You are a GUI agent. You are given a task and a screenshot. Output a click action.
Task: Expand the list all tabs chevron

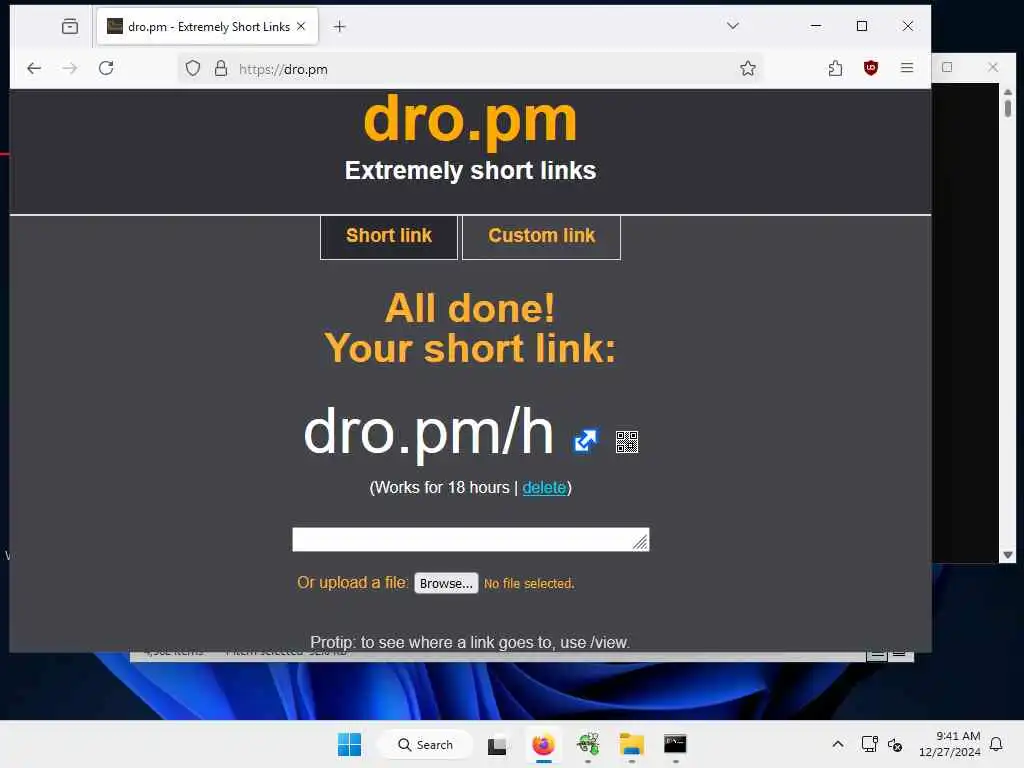[733, 26]
